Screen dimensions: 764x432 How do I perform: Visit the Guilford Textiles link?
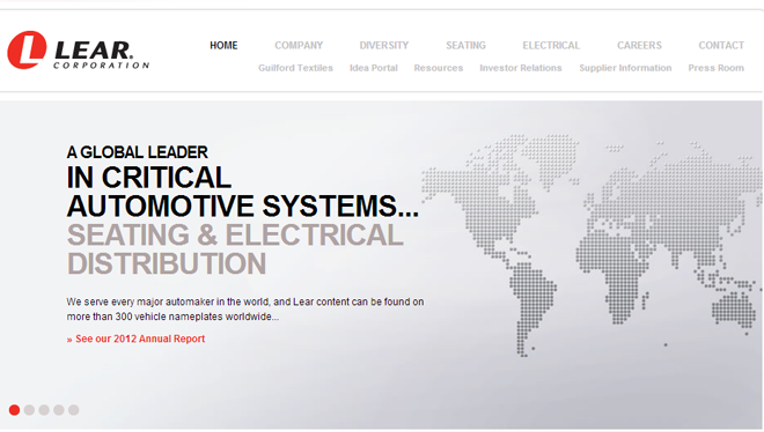tap(296, 68)
